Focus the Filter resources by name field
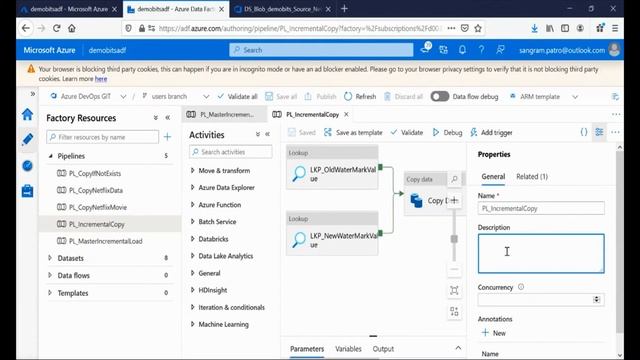Viewport: 640px width, 360px height. [102, 137]
